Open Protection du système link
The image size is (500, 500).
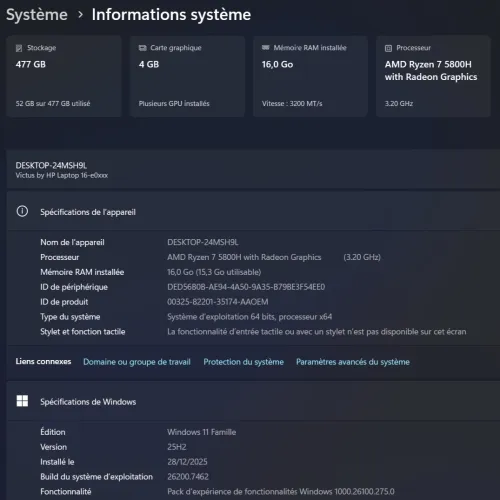pos(244,362)
